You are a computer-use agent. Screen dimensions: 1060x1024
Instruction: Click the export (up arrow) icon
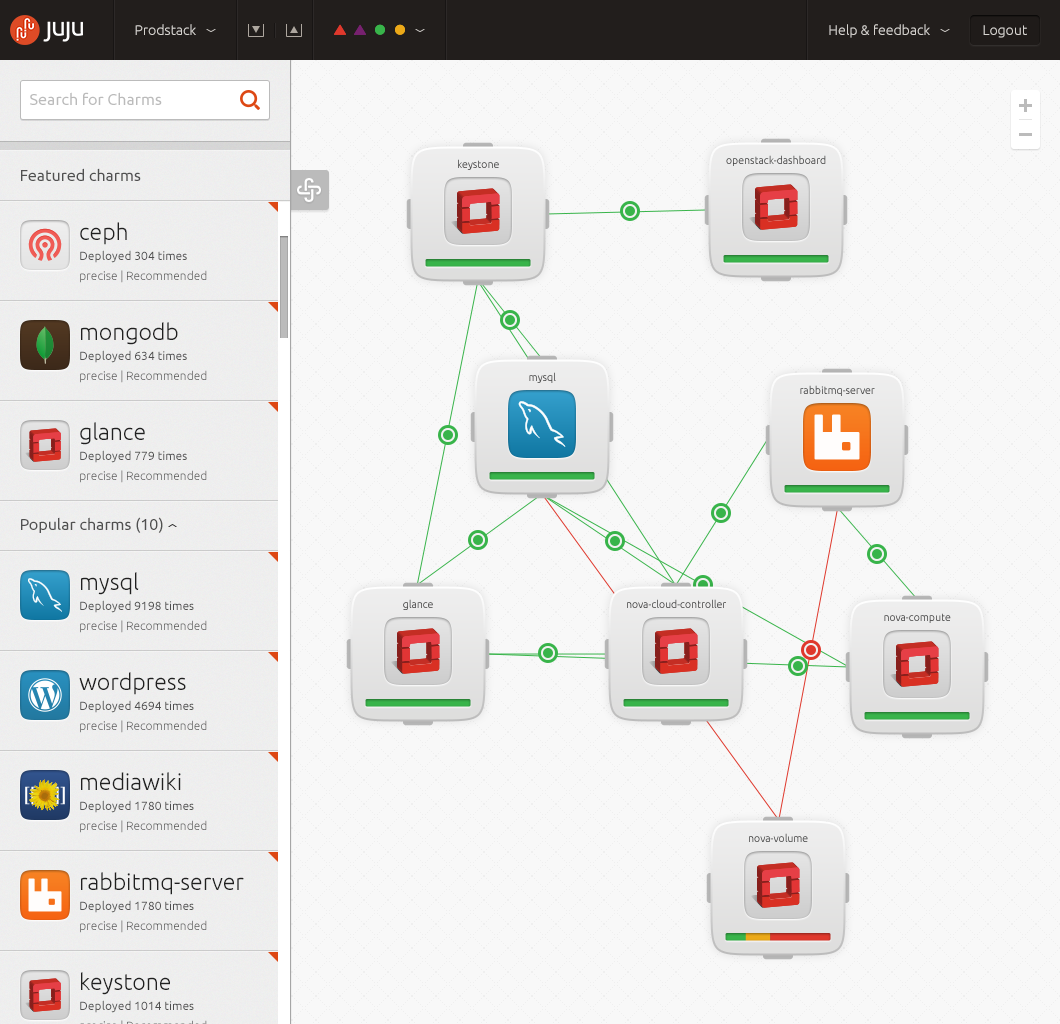click(294, 30)
